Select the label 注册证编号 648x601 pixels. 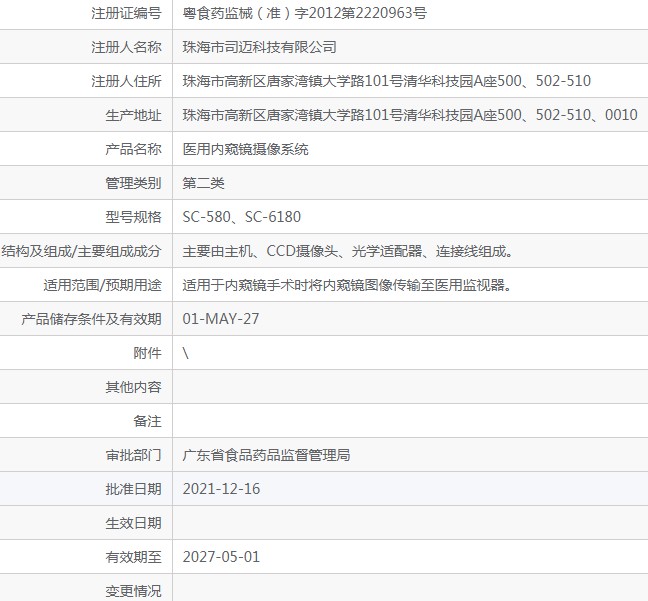pos(126,13)
